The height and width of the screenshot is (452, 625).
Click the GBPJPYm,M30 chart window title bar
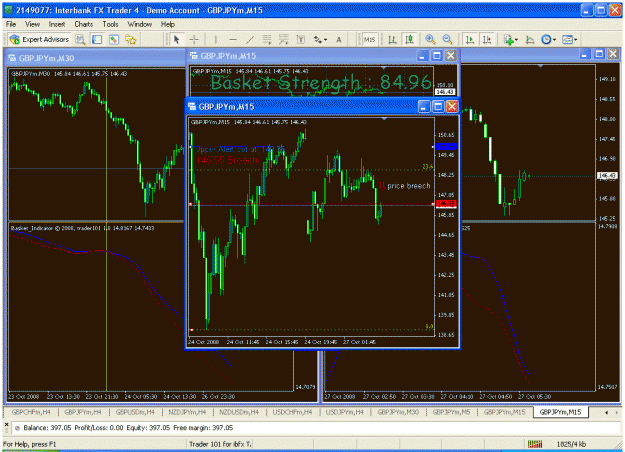tap(96, 58)
